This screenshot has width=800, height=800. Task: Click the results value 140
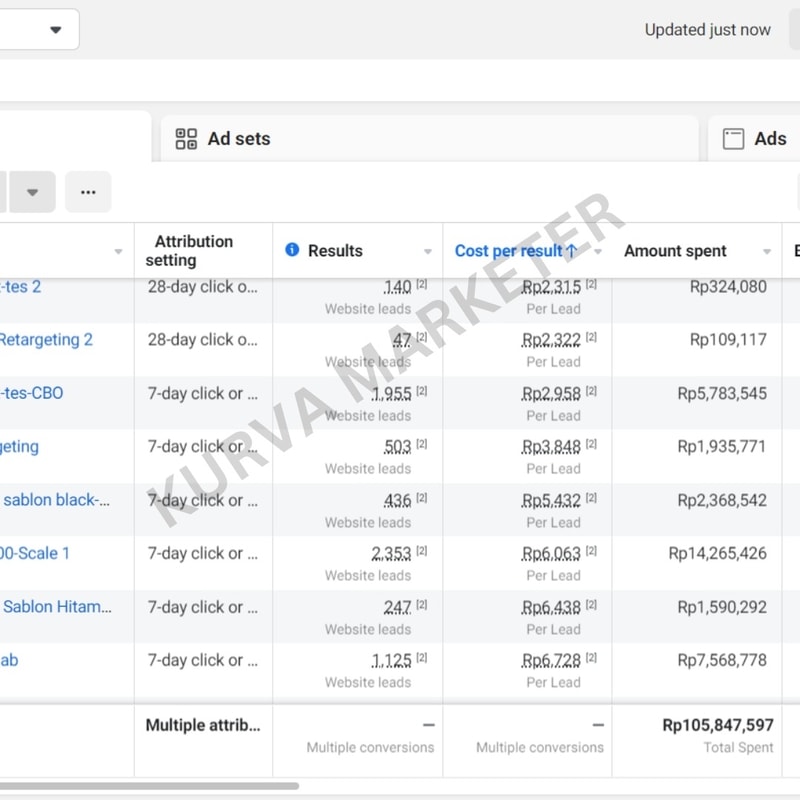click(x=397, y=287)
